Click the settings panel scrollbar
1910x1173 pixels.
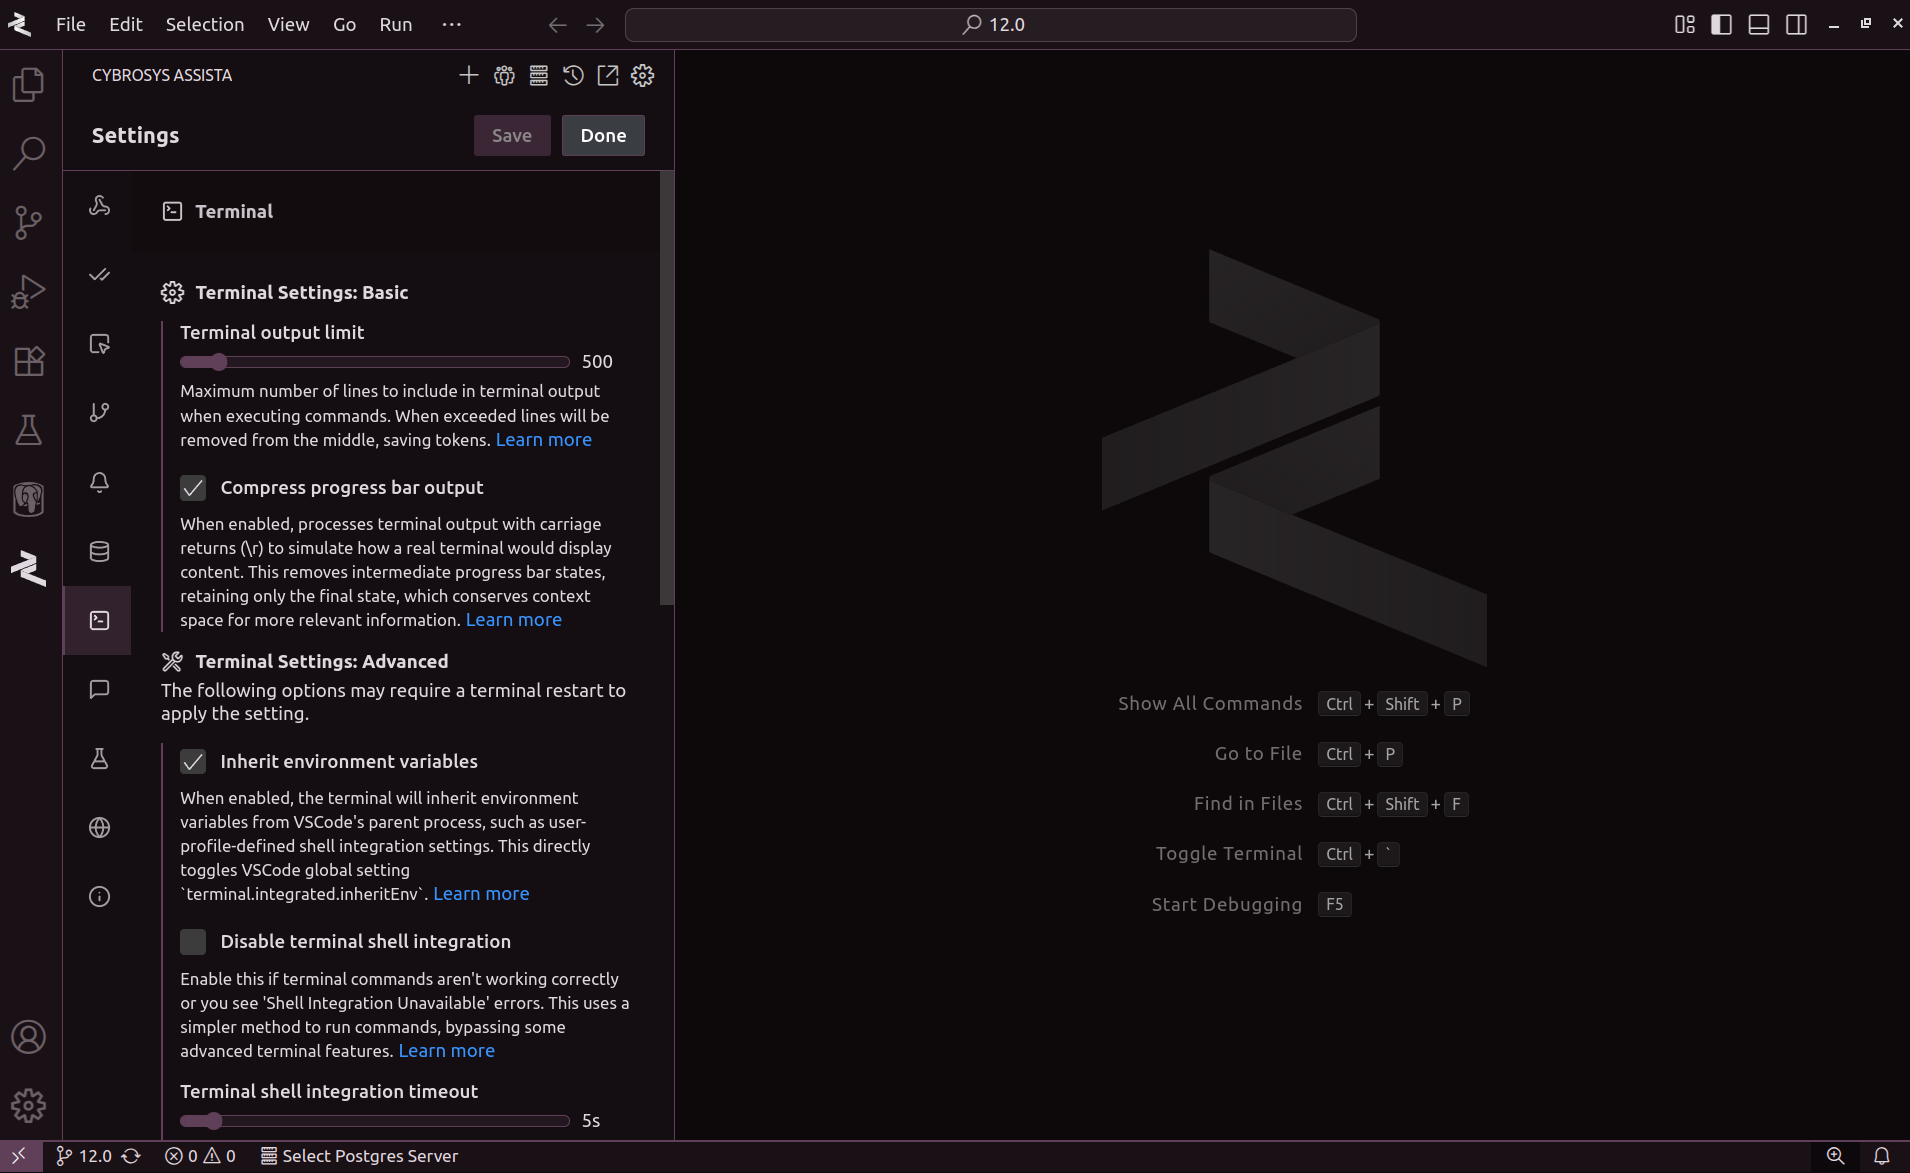pos(667,388)
